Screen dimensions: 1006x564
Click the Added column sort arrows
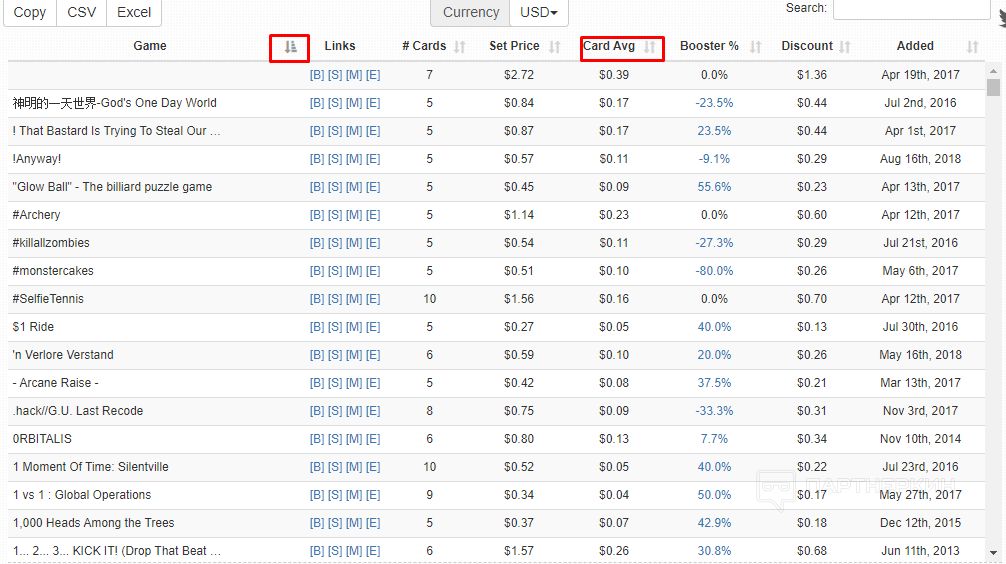click(973, 47)
